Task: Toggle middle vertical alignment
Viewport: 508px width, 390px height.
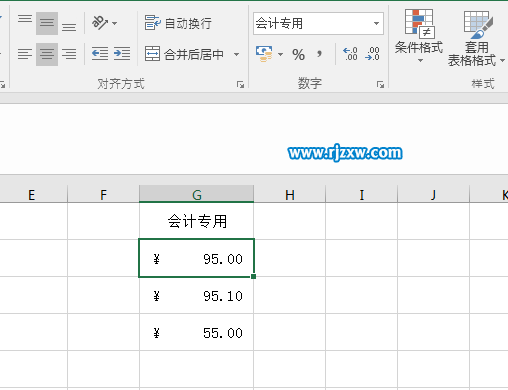Action: 47,23
